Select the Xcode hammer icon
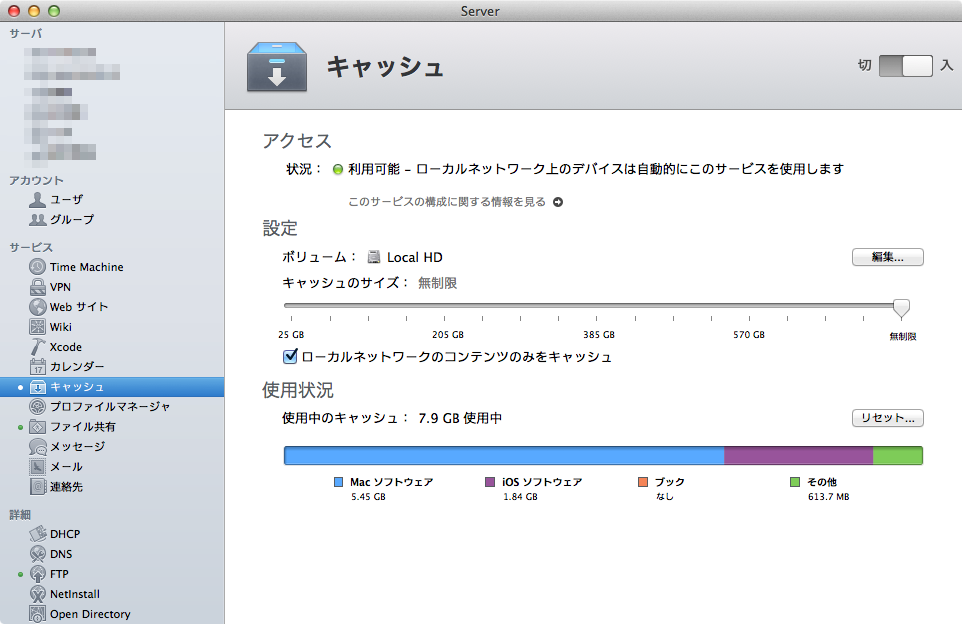Viewport: 962px width, 624px height. click(37, 347)
